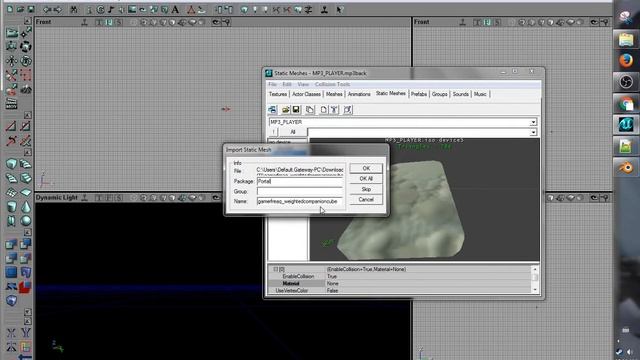Toggle realtime preview in right Front viewport
640x360 pixels.
coord(462,22)
